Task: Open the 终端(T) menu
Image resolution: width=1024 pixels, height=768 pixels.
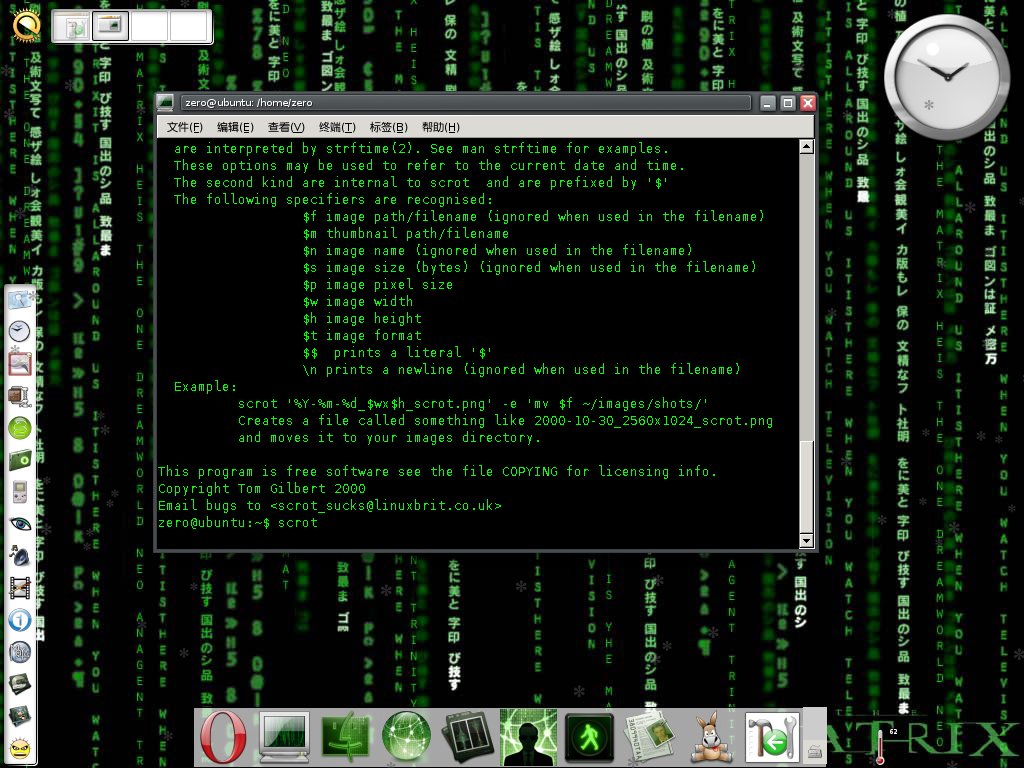Action: click(x=337, y=127)
